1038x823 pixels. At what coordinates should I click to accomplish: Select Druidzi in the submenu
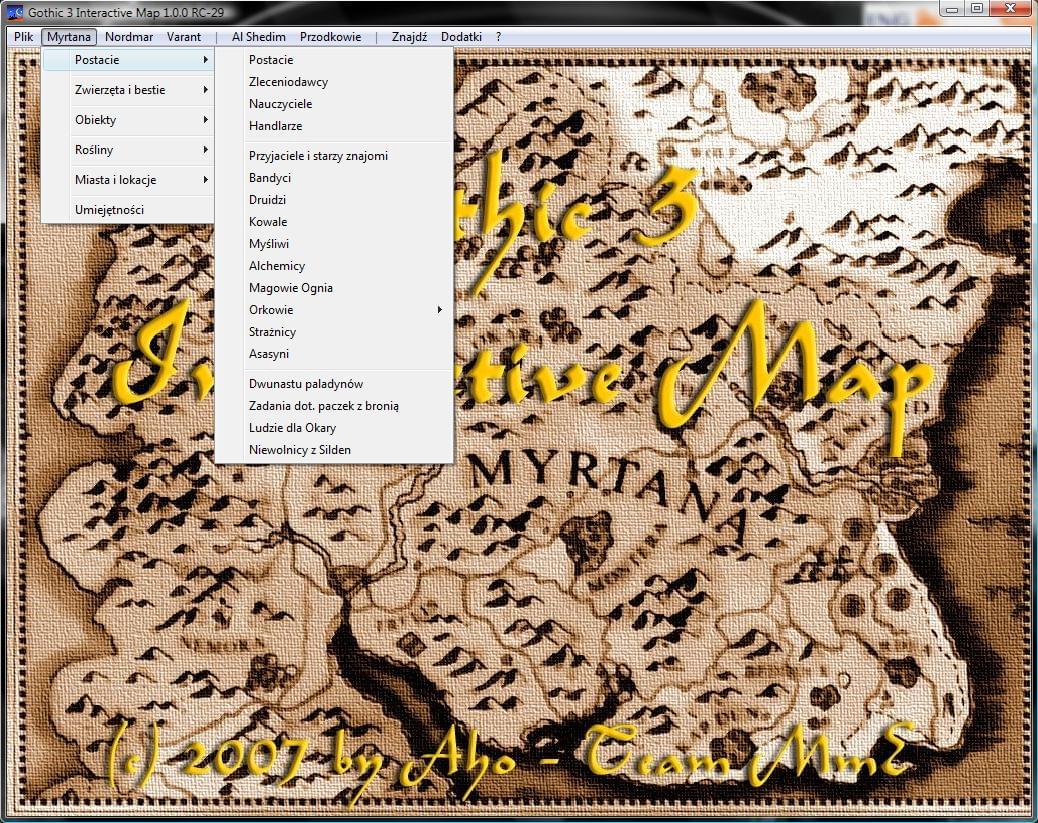[x=334, y=199]
